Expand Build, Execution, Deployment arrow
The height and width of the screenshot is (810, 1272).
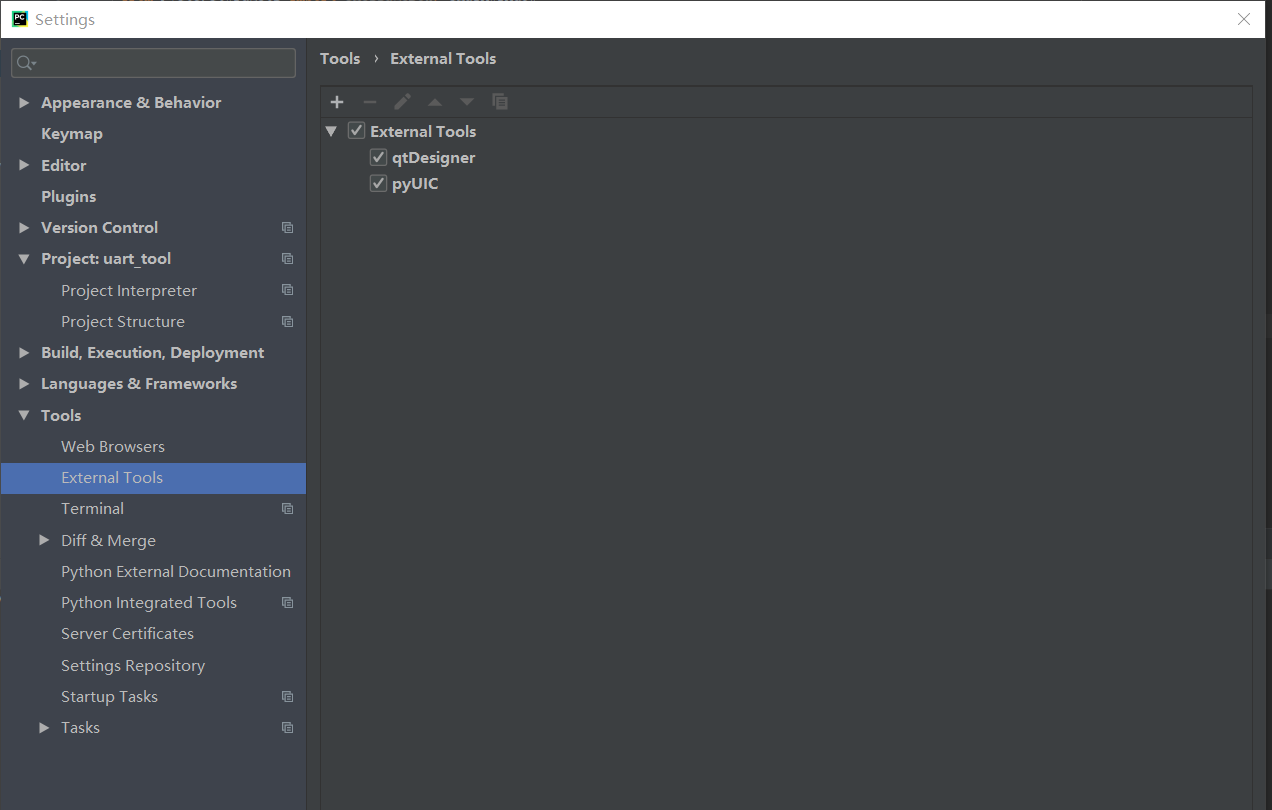[24, 353]
